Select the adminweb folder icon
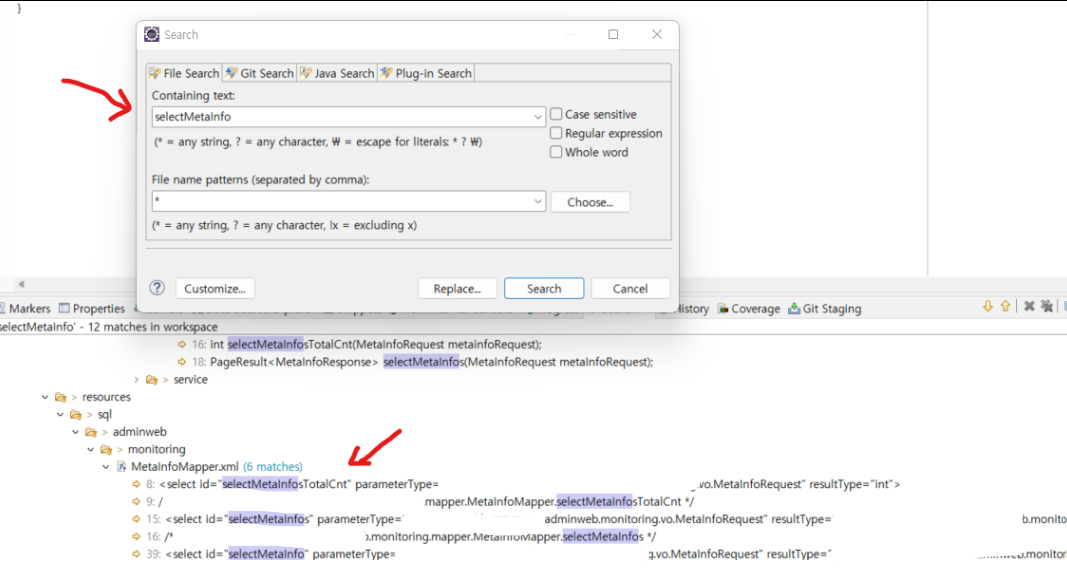Image resolution: width=1067 pixels, height=568 pixels. (x=91, y=432)
